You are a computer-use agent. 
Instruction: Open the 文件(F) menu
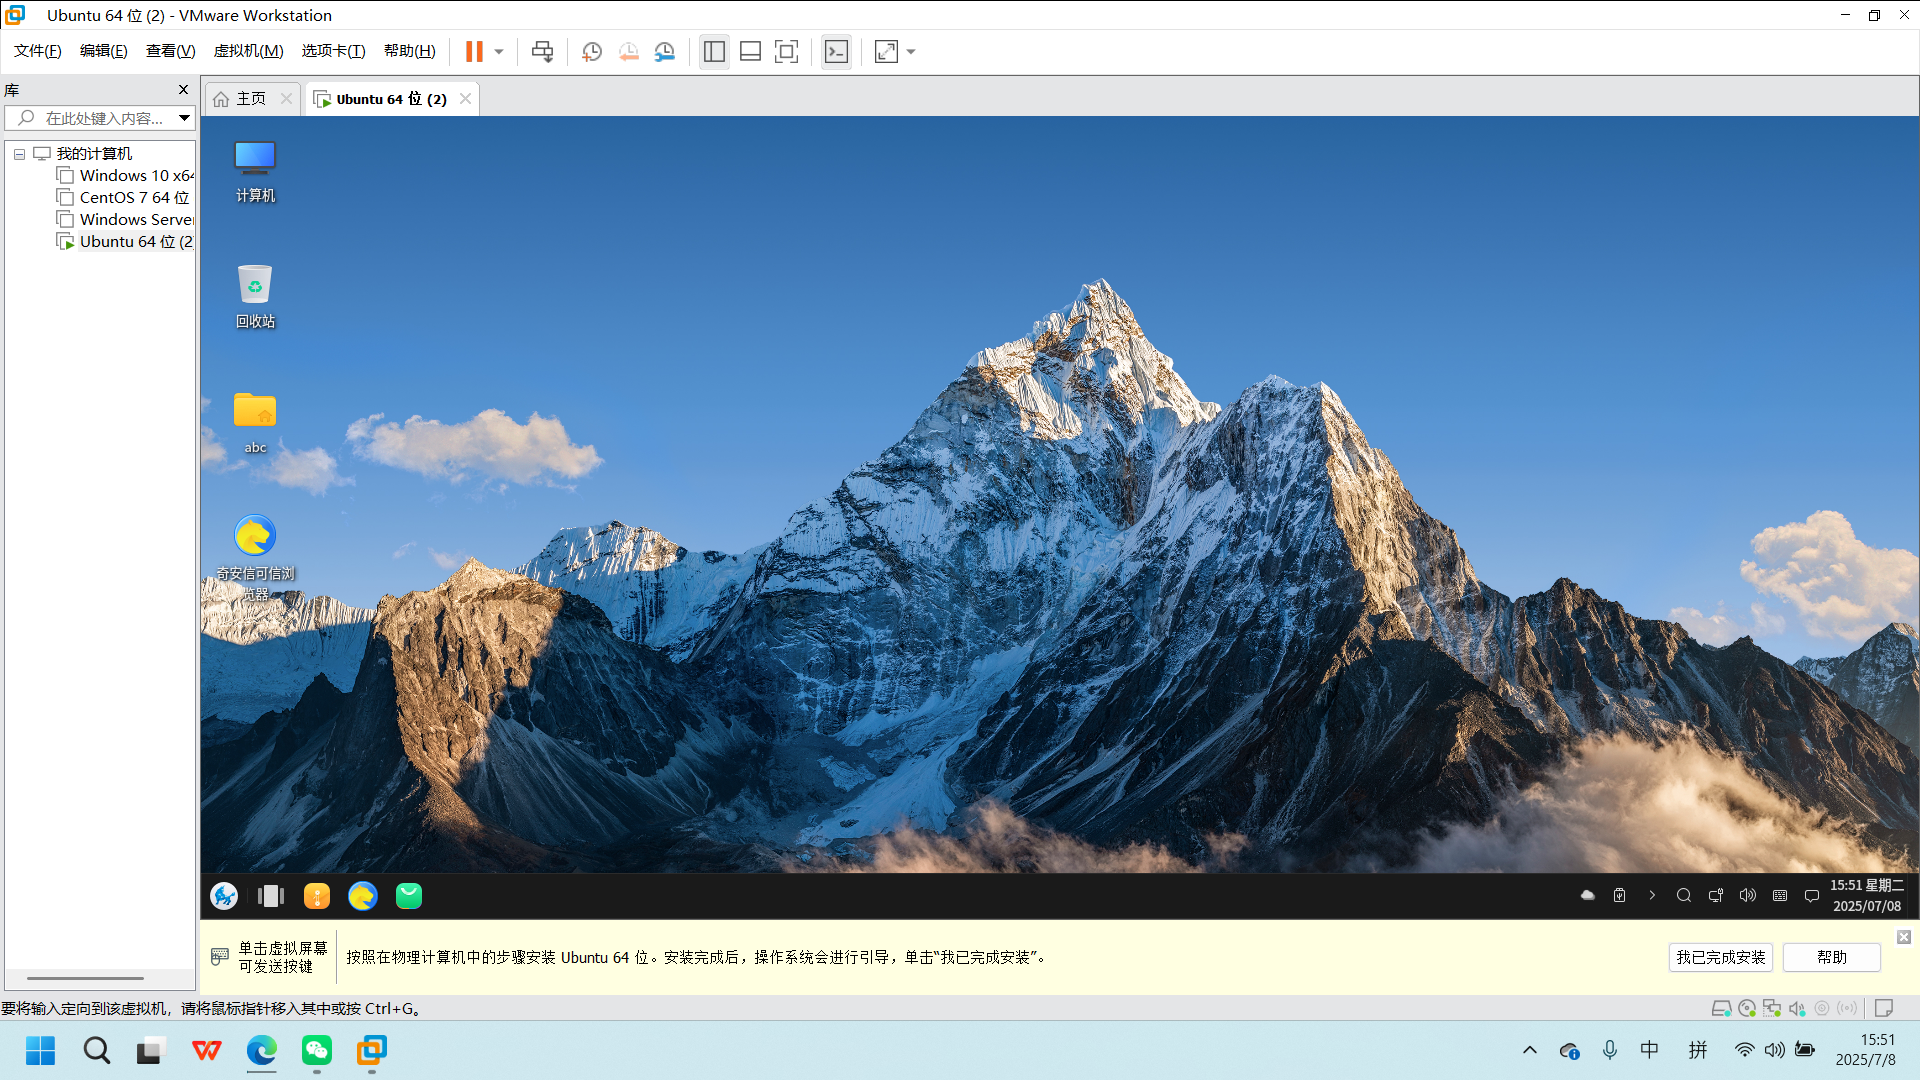pos(38,51)
